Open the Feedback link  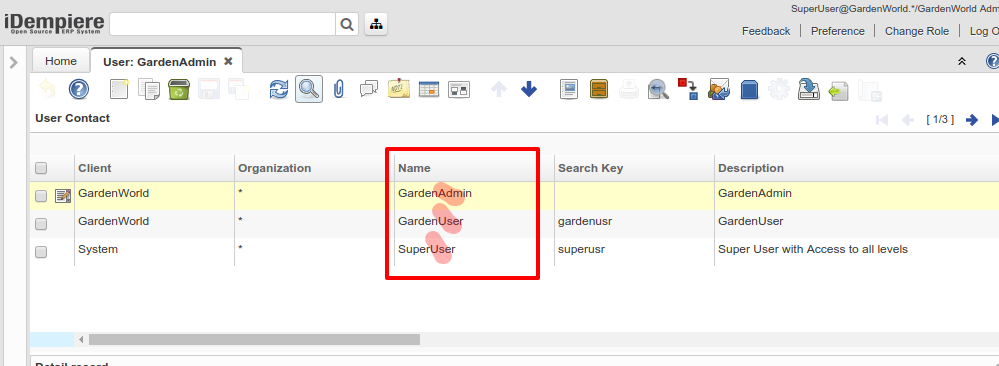[x=766, y=31]
